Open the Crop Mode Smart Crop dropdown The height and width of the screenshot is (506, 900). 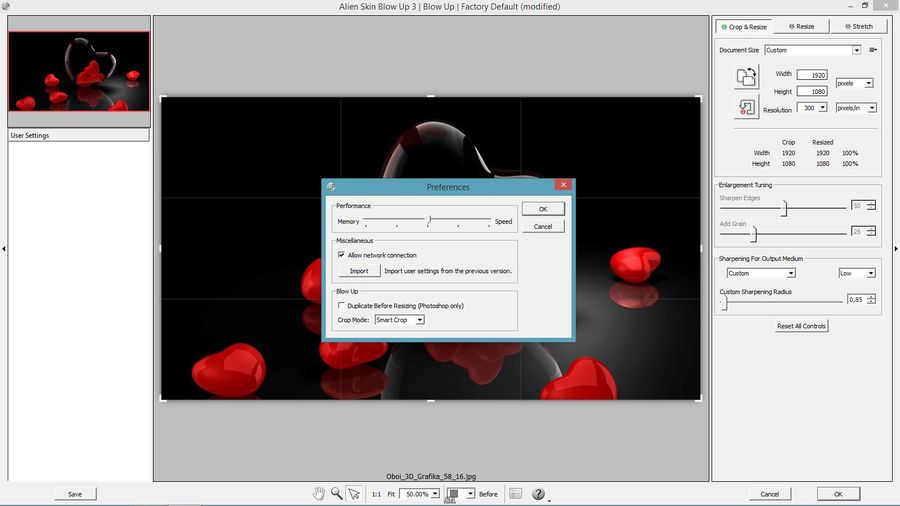pyautogui.click(x=399, y=320)
